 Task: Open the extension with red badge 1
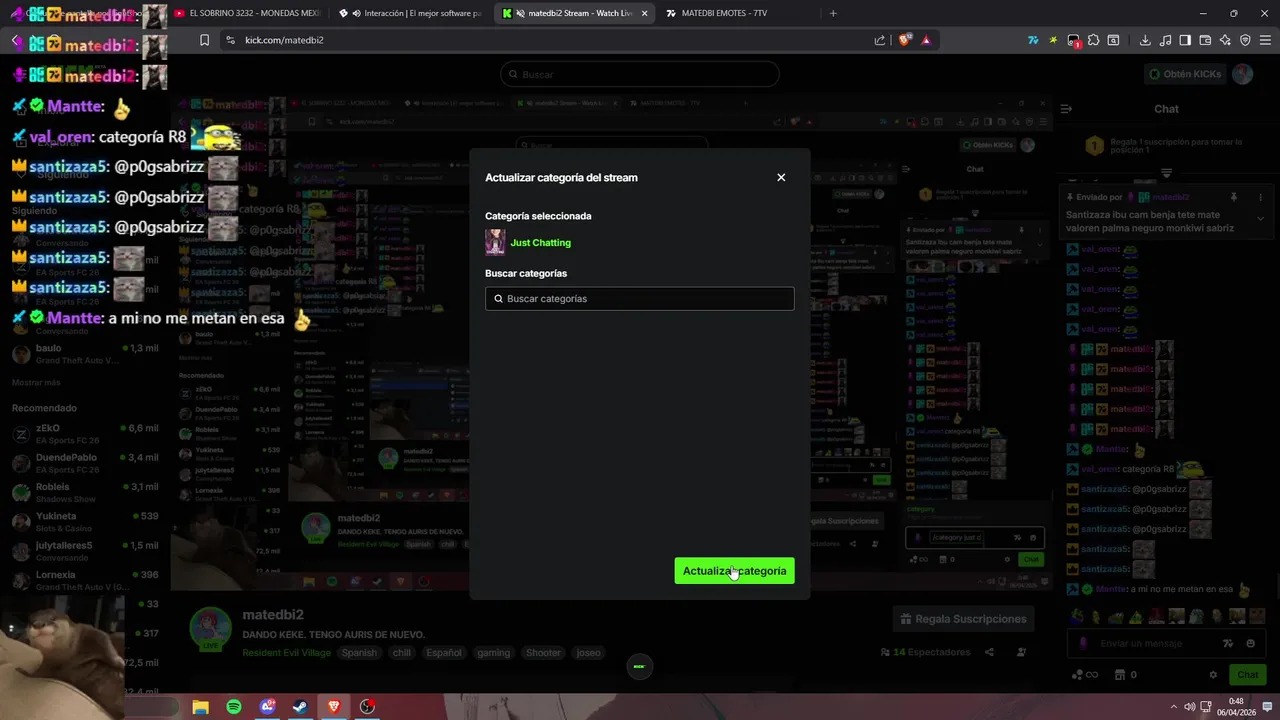(x=1074, y=41)
